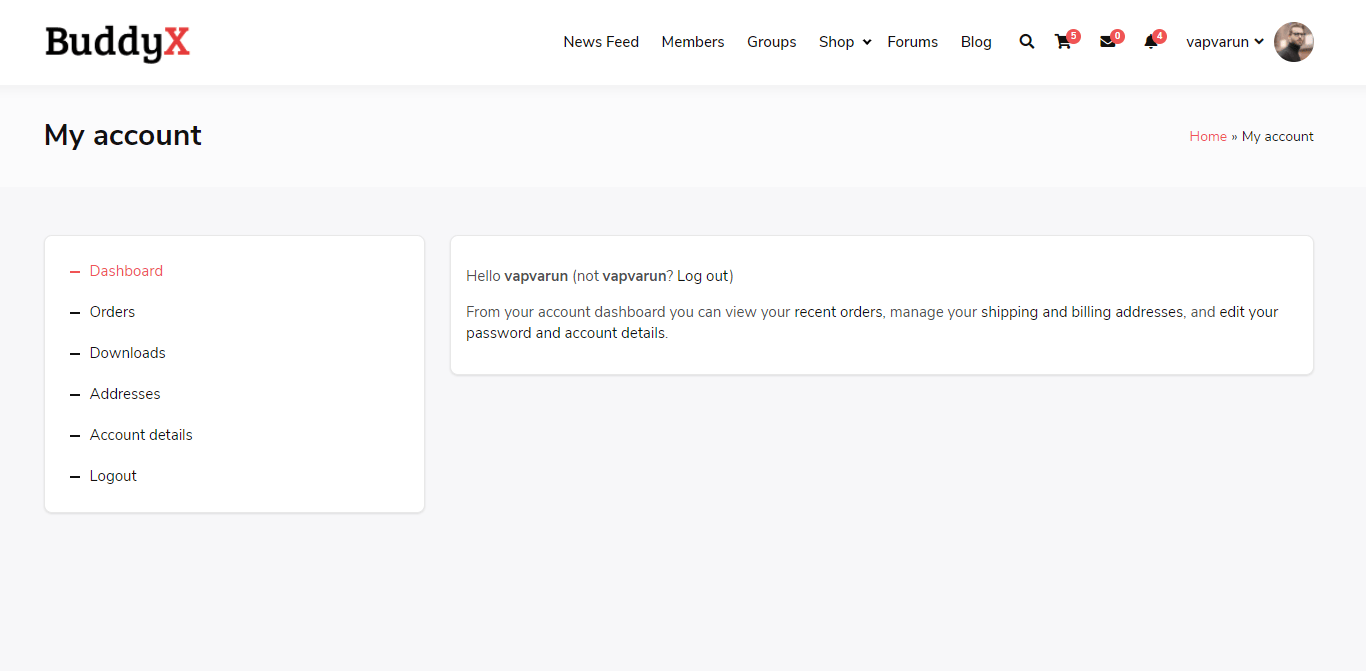Open Addresses in the account sidebar

(125, 394)
